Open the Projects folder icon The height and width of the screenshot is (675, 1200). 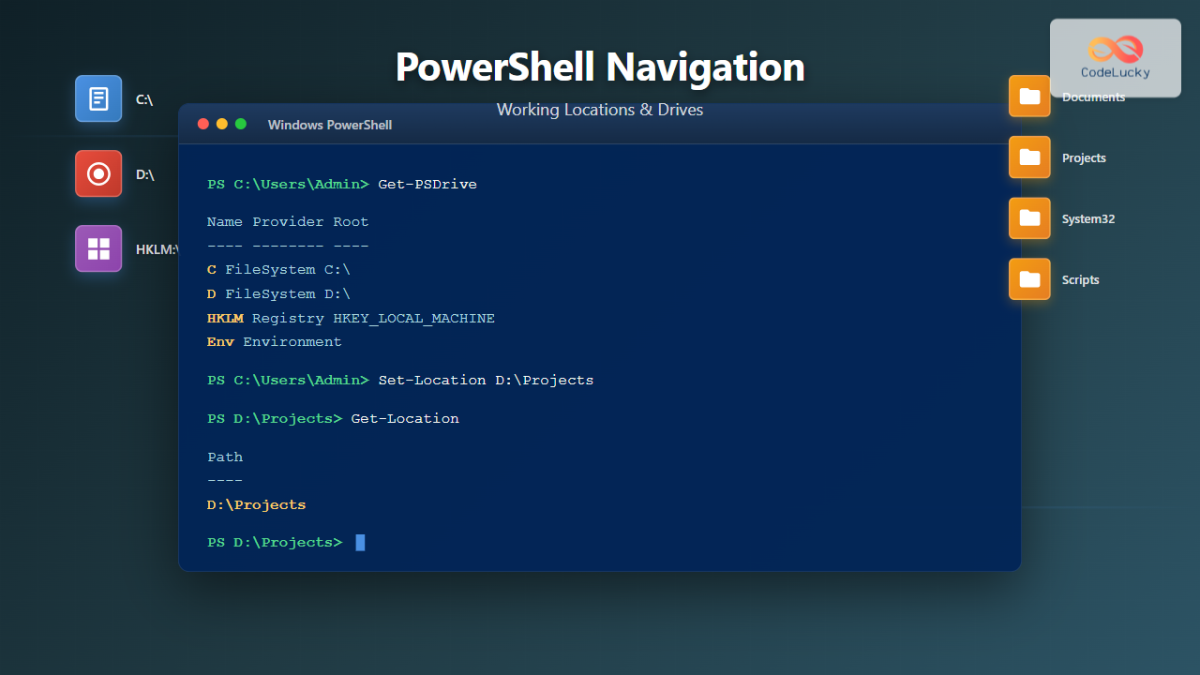tap(1029, 157)
